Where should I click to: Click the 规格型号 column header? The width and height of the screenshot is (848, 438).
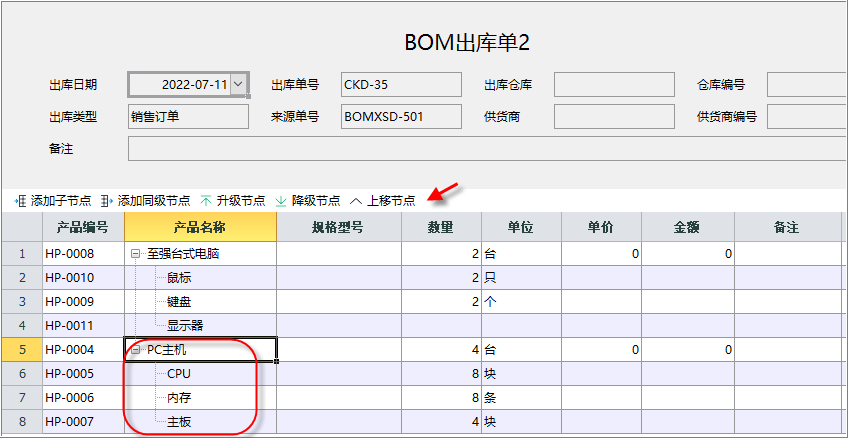[x=339, y=228]
